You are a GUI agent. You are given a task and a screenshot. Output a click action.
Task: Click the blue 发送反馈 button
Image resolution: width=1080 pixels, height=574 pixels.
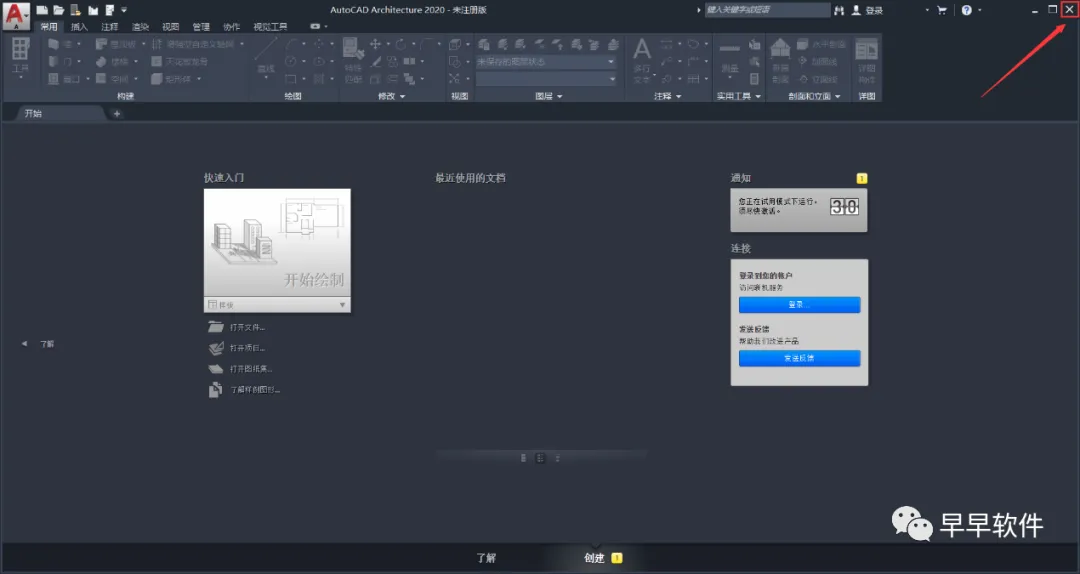pyautogui.click(x=799, y=358)
